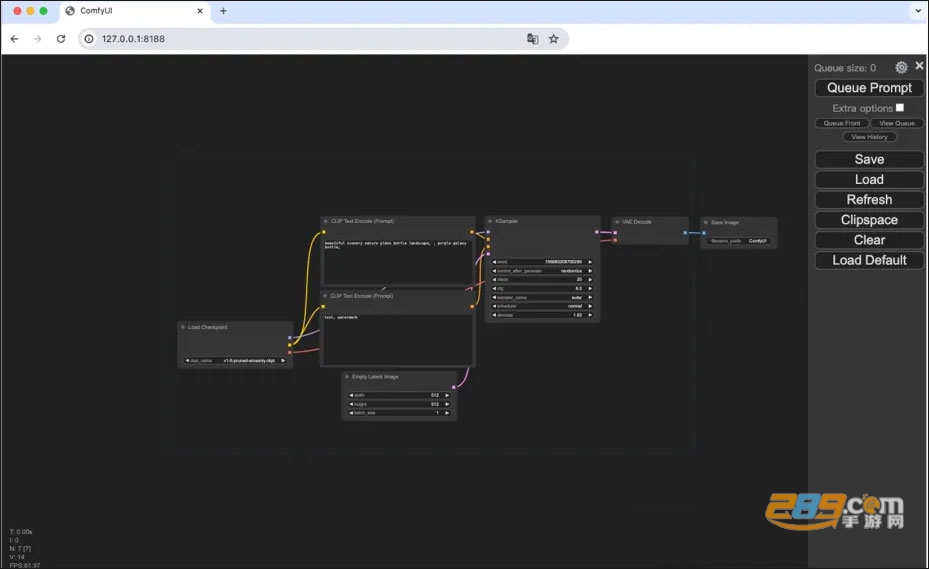Image resolution: width=929 pixels, height=569 pixels.
Task: Collapse the positive CLIP Text Encode node
Action: point(325,221)
